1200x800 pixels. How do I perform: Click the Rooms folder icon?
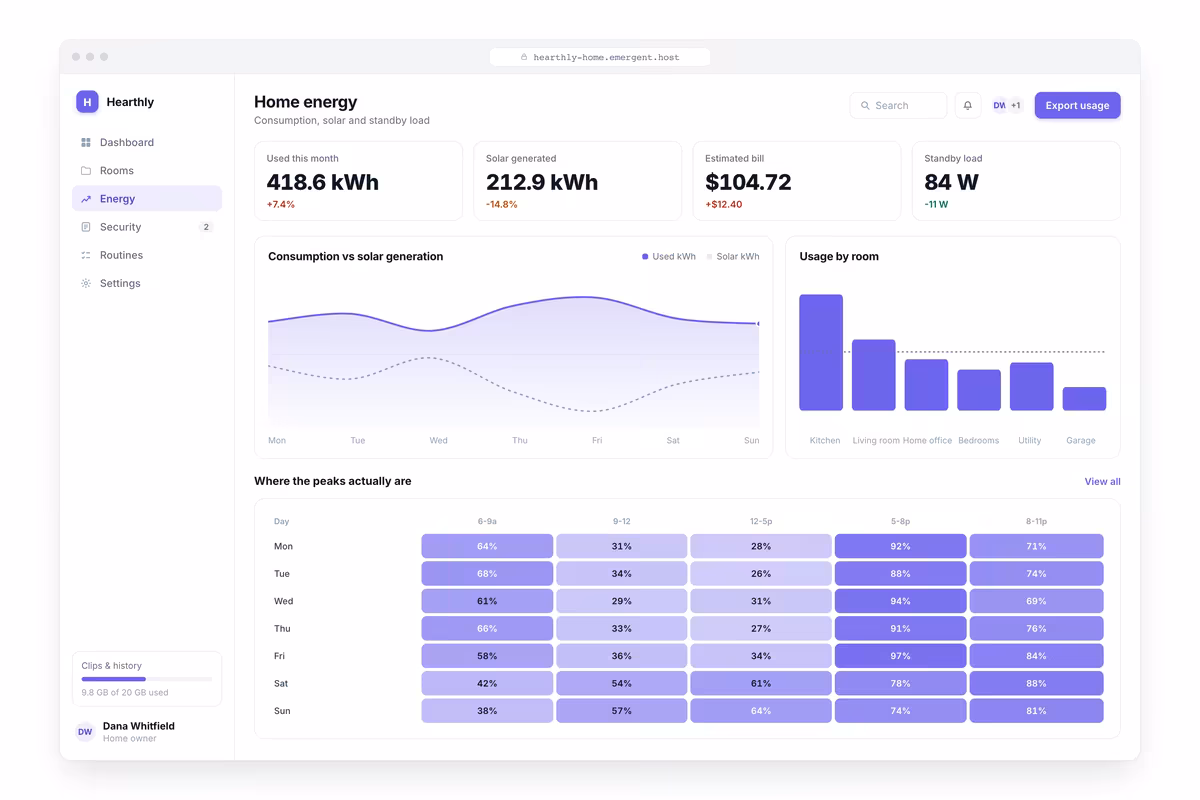[x=86, y=170]
